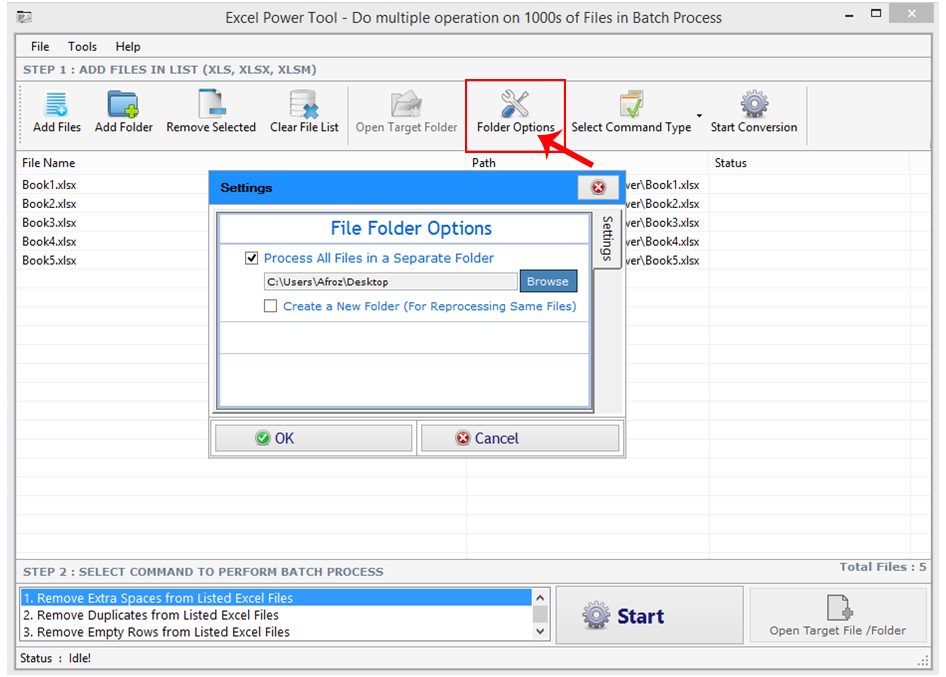Click Open Target File /Folder button

[837, 615]
